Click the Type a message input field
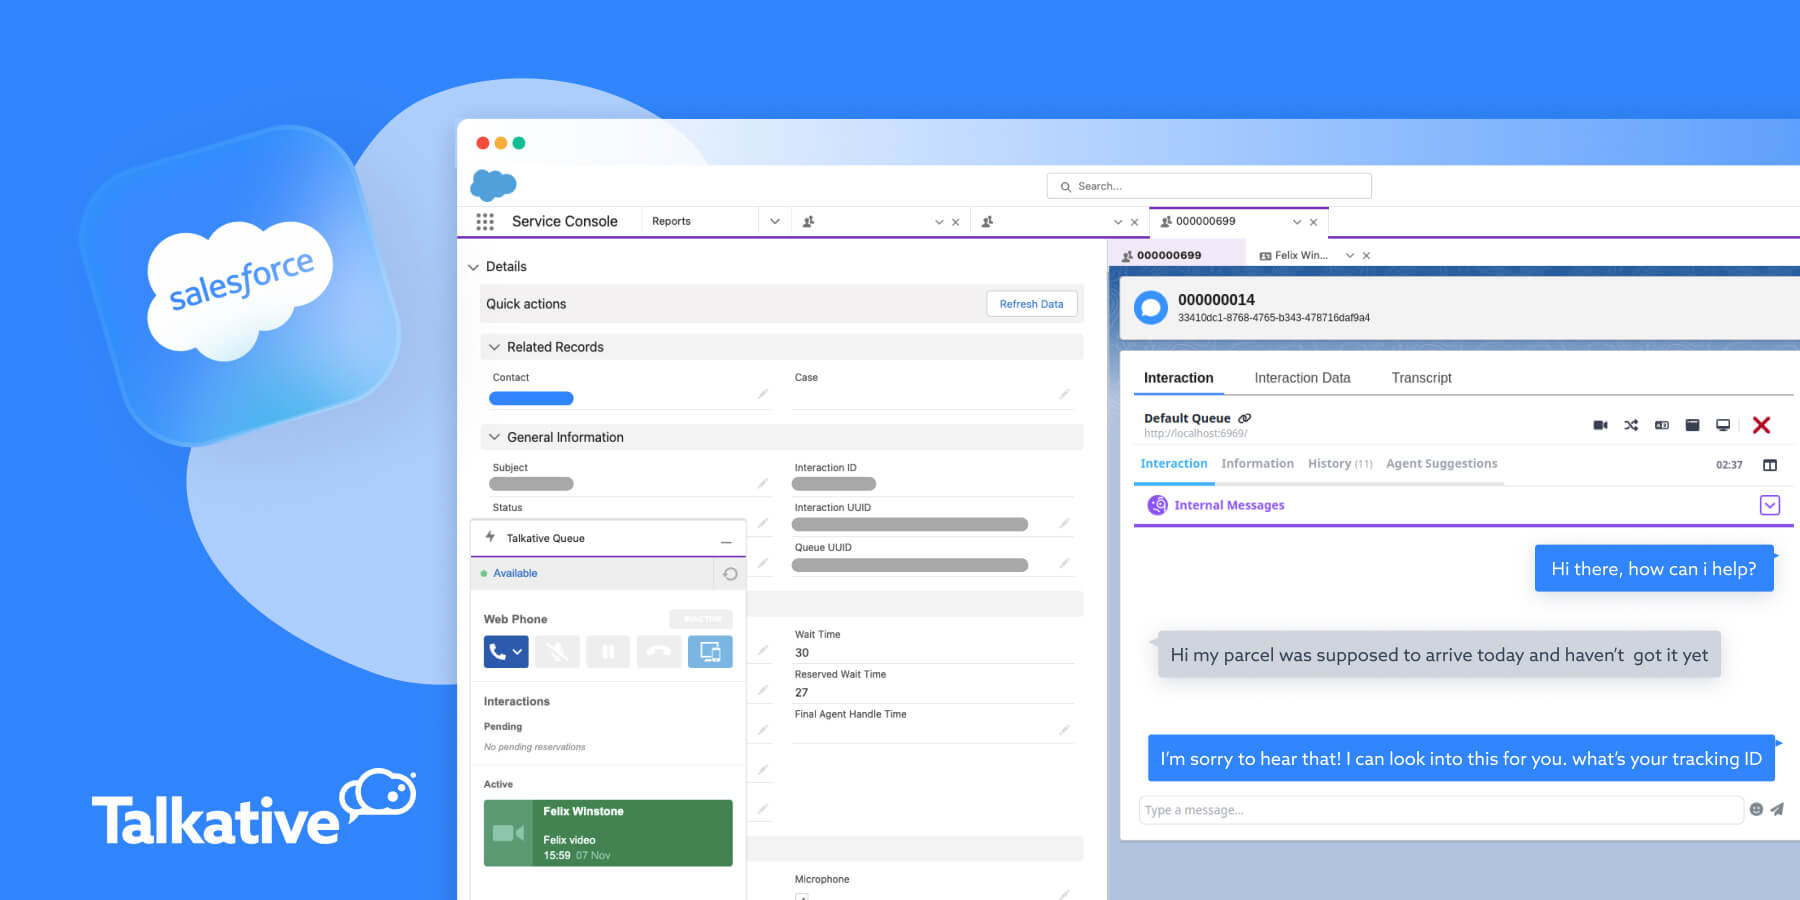Image resolution: width=1800 pixels, height=900 pixels. click(1400, 810)
